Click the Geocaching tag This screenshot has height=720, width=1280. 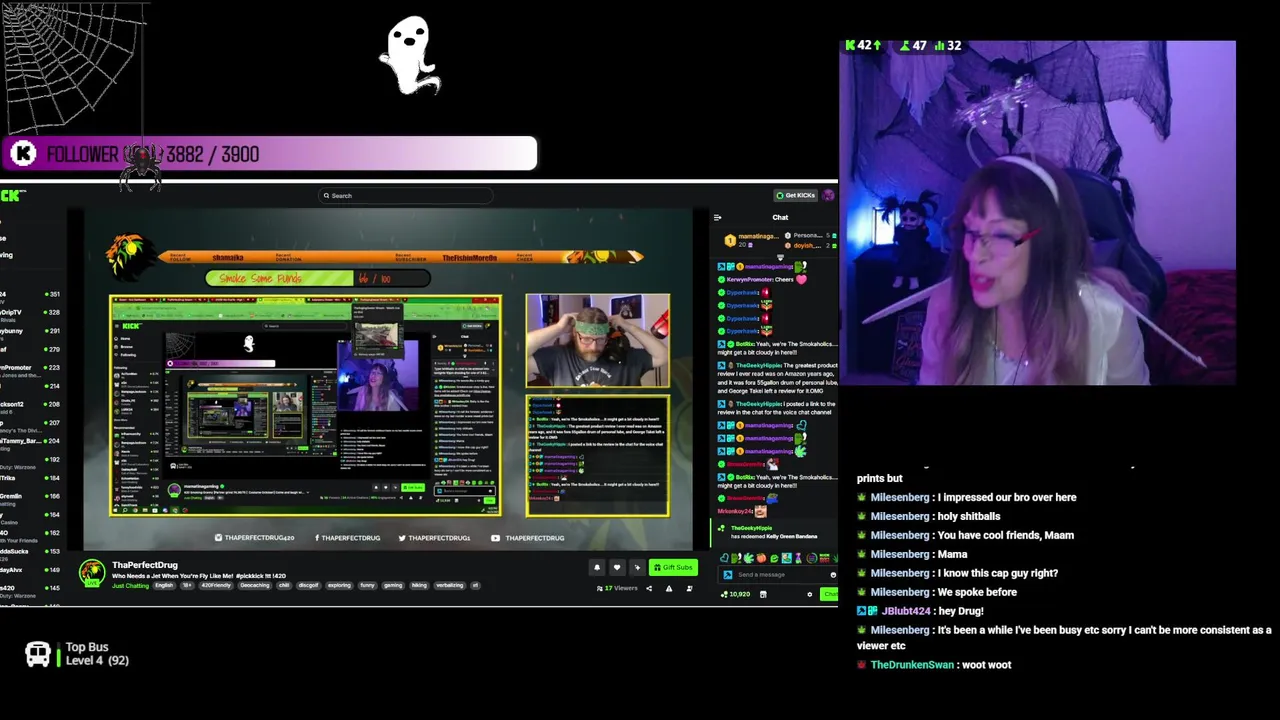254,586
